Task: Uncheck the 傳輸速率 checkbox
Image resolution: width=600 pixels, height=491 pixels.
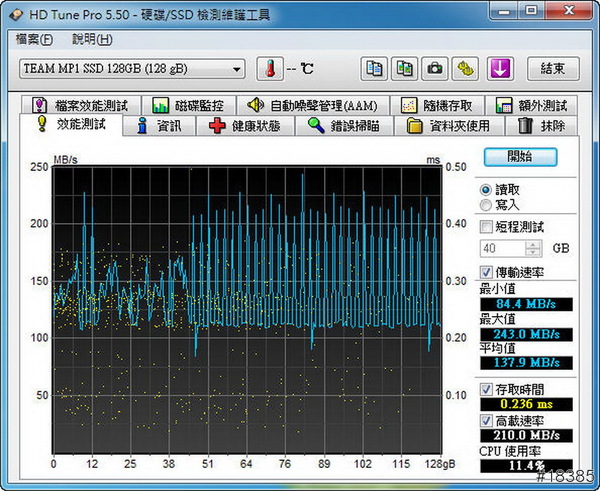Action: tap(487, 272)
